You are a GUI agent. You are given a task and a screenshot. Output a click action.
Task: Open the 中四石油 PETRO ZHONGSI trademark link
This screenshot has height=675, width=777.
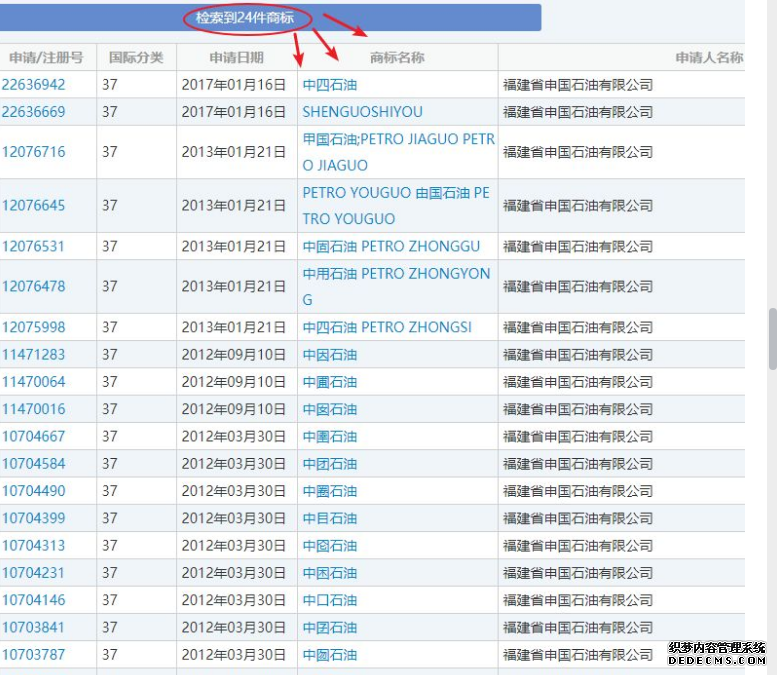point(387,328)
